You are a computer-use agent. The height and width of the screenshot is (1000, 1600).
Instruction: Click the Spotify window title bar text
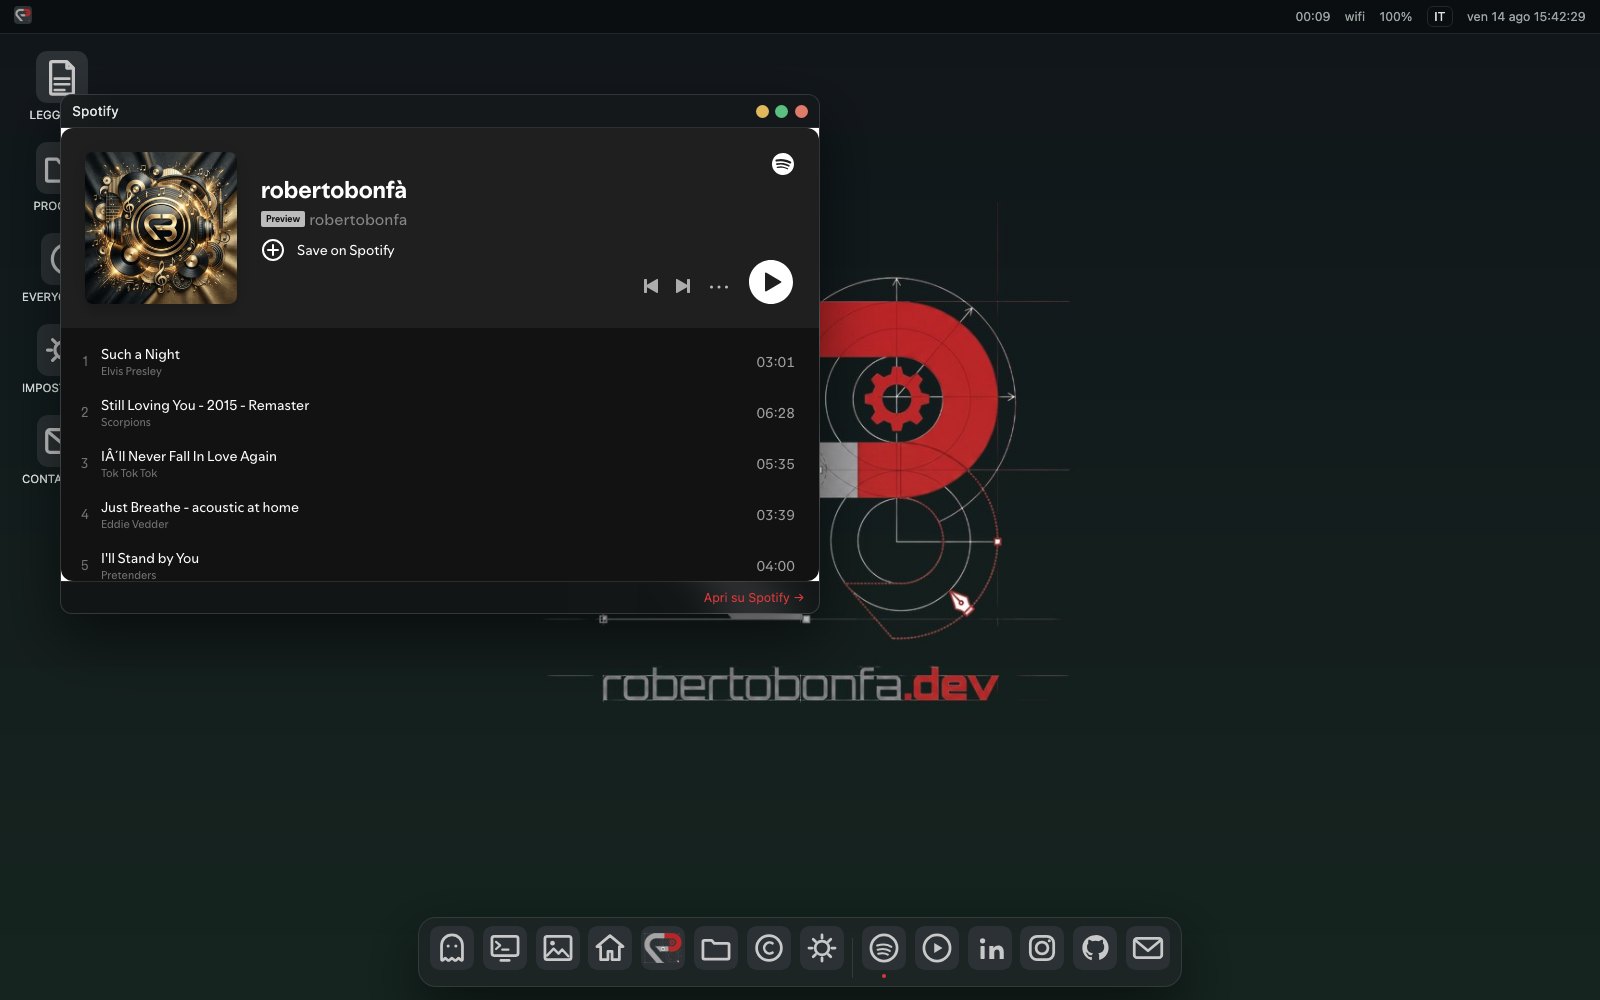coord(95,111)
